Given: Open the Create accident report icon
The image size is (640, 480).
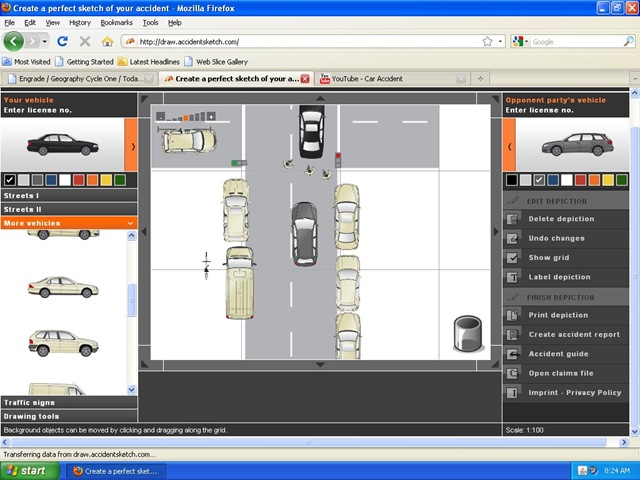Looking at the screenshot, I should (x=512, y=335).
